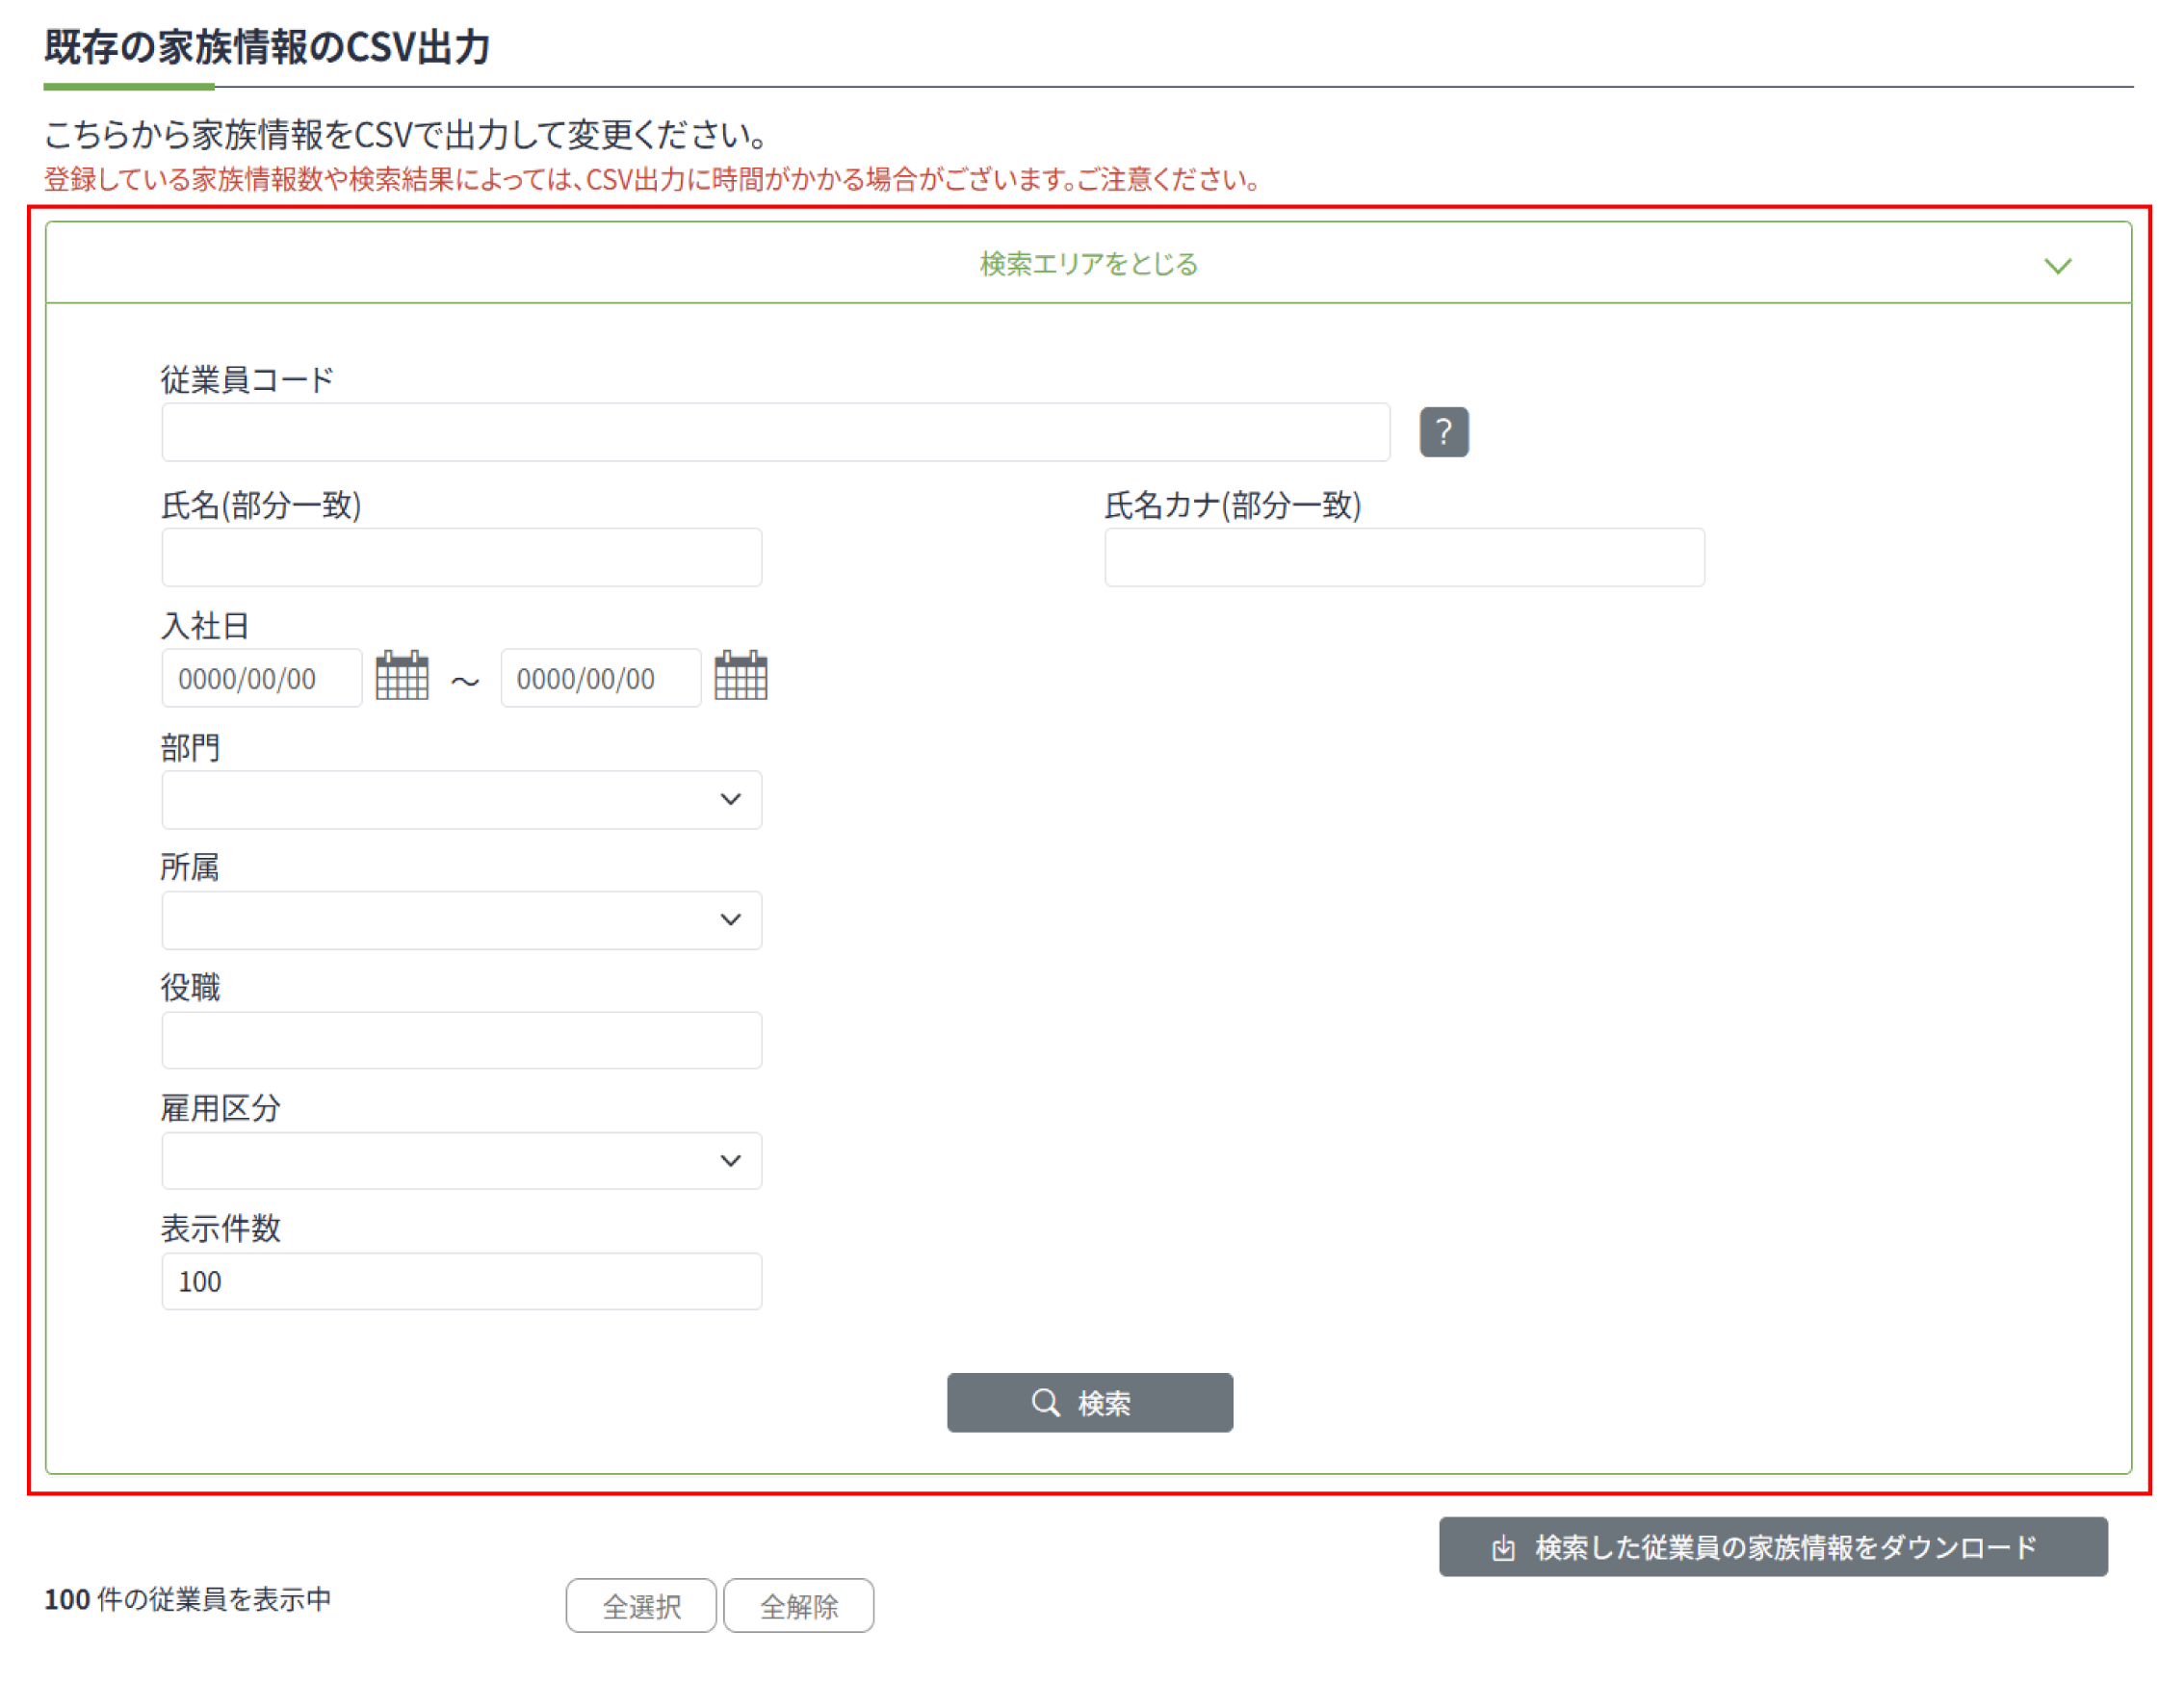This screenshot has height=1683, width=2184.
Task: Click the 氏名カナ(部分一致) text field
Action: 1403,557
